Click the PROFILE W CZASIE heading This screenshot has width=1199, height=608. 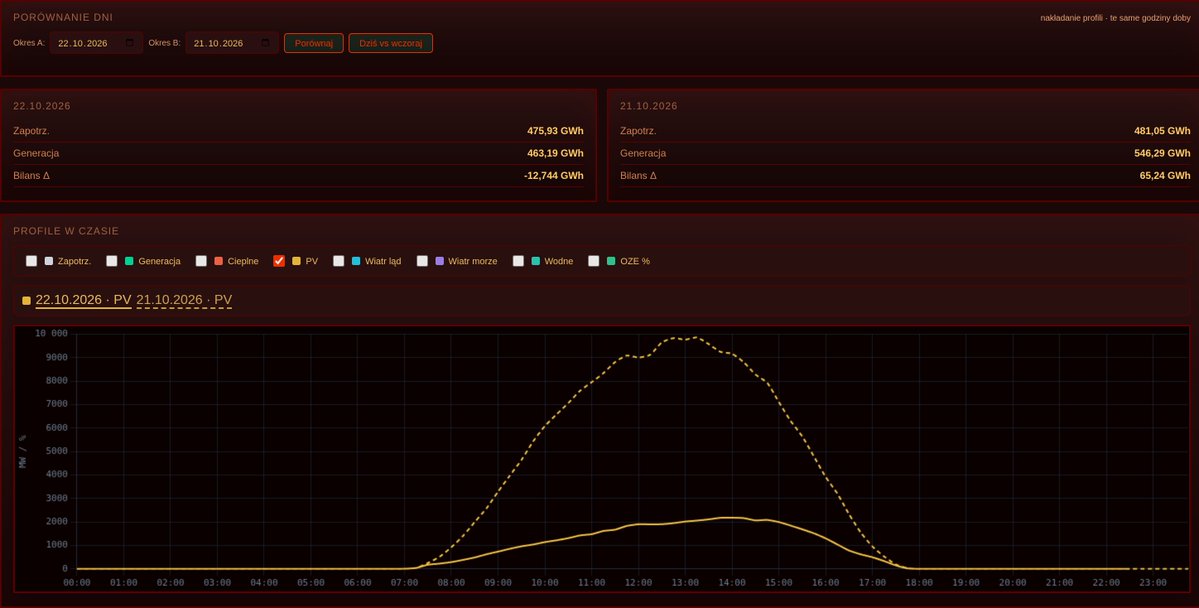(x=66, y=231)
